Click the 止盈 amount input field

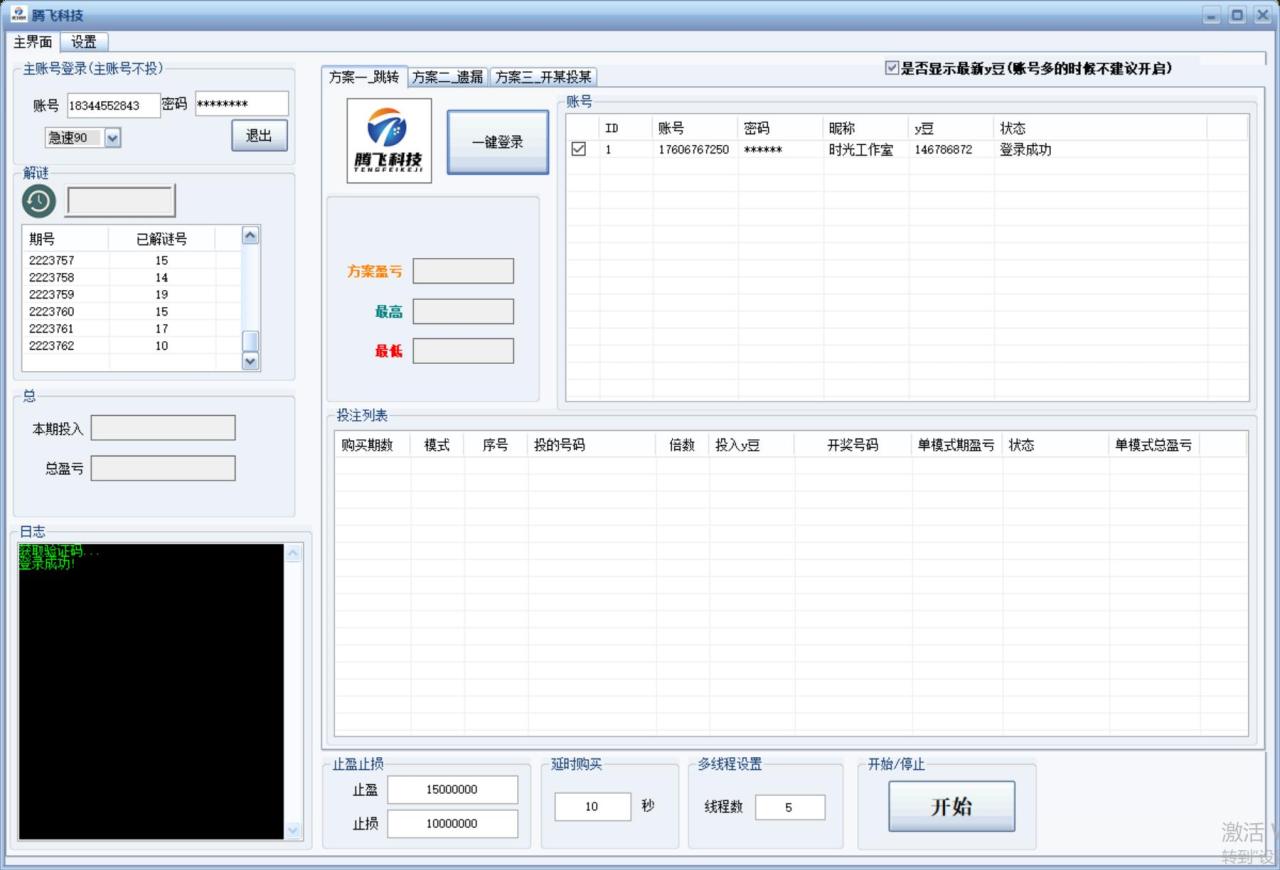coord(452,789)
